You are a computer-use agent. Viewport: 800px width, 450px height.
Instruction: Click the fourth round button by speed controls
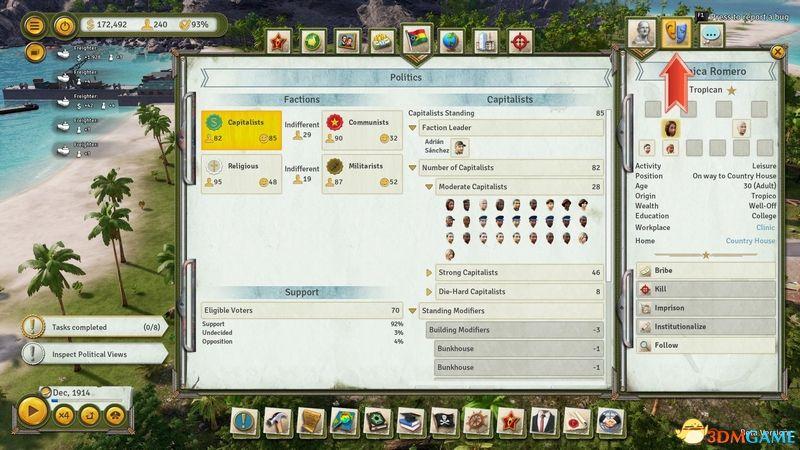click(116, 415)
